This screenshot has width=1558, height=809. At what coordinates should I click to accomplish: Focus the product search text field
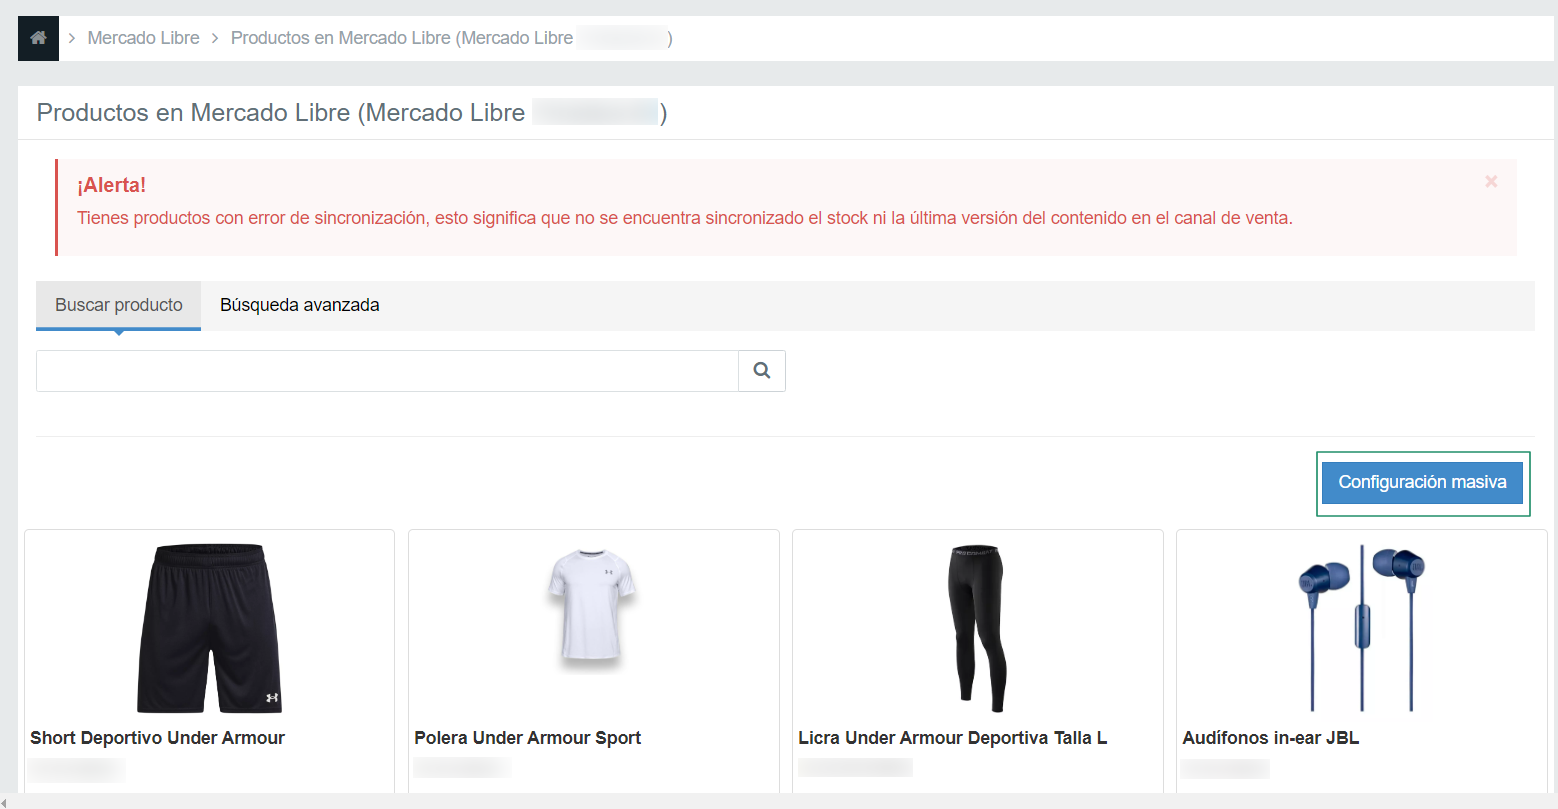click(387, 371)
